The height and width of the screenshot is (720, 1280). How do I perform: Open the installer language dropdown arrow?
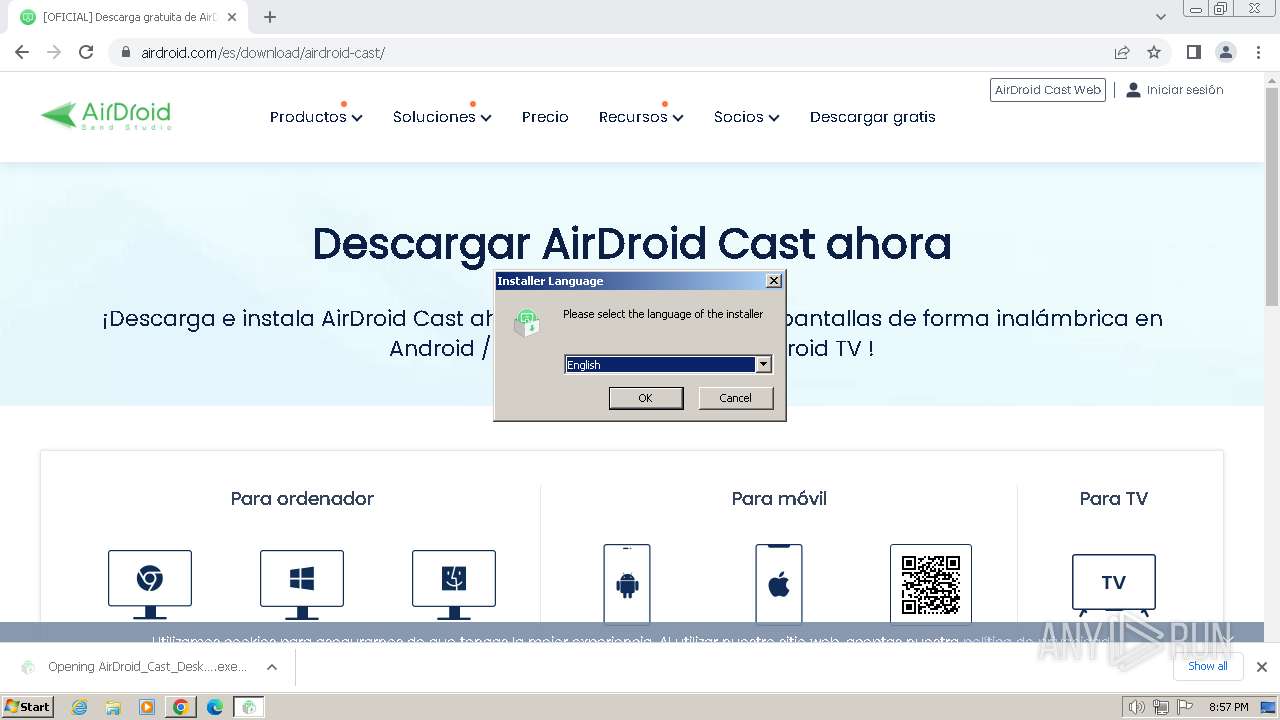[764, 365]
